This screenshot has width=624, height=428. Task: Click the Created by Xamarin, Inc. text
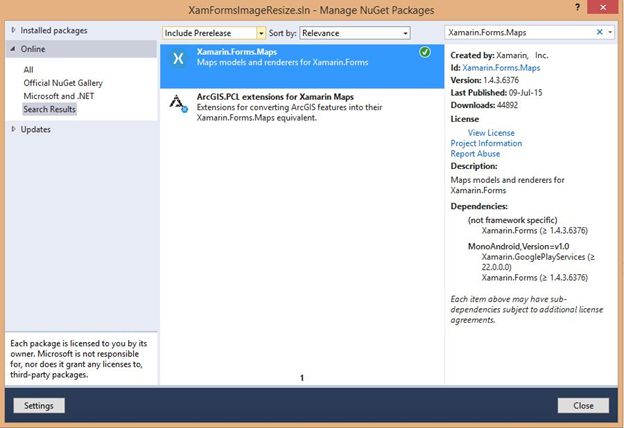coord(499,55)
